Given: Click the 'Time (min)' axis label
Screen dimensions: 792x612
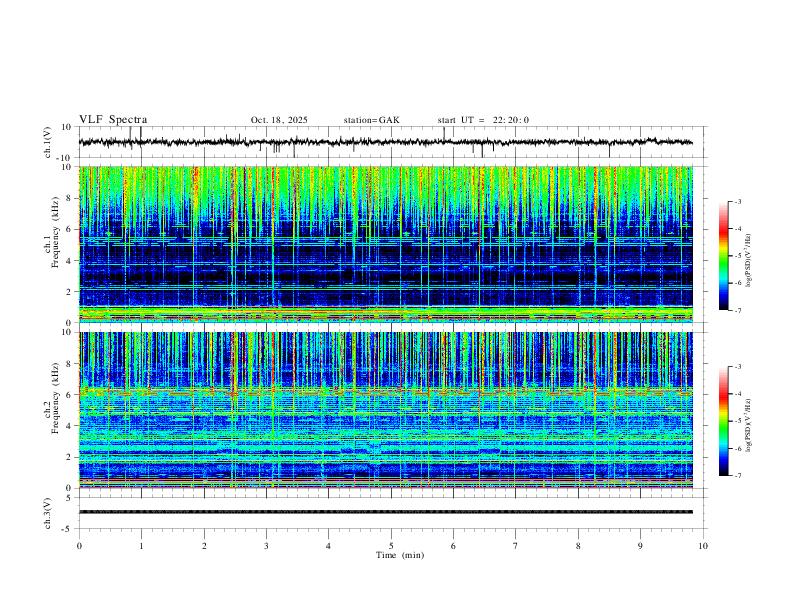Looking at the screenshot, I should tap(400, 555).
